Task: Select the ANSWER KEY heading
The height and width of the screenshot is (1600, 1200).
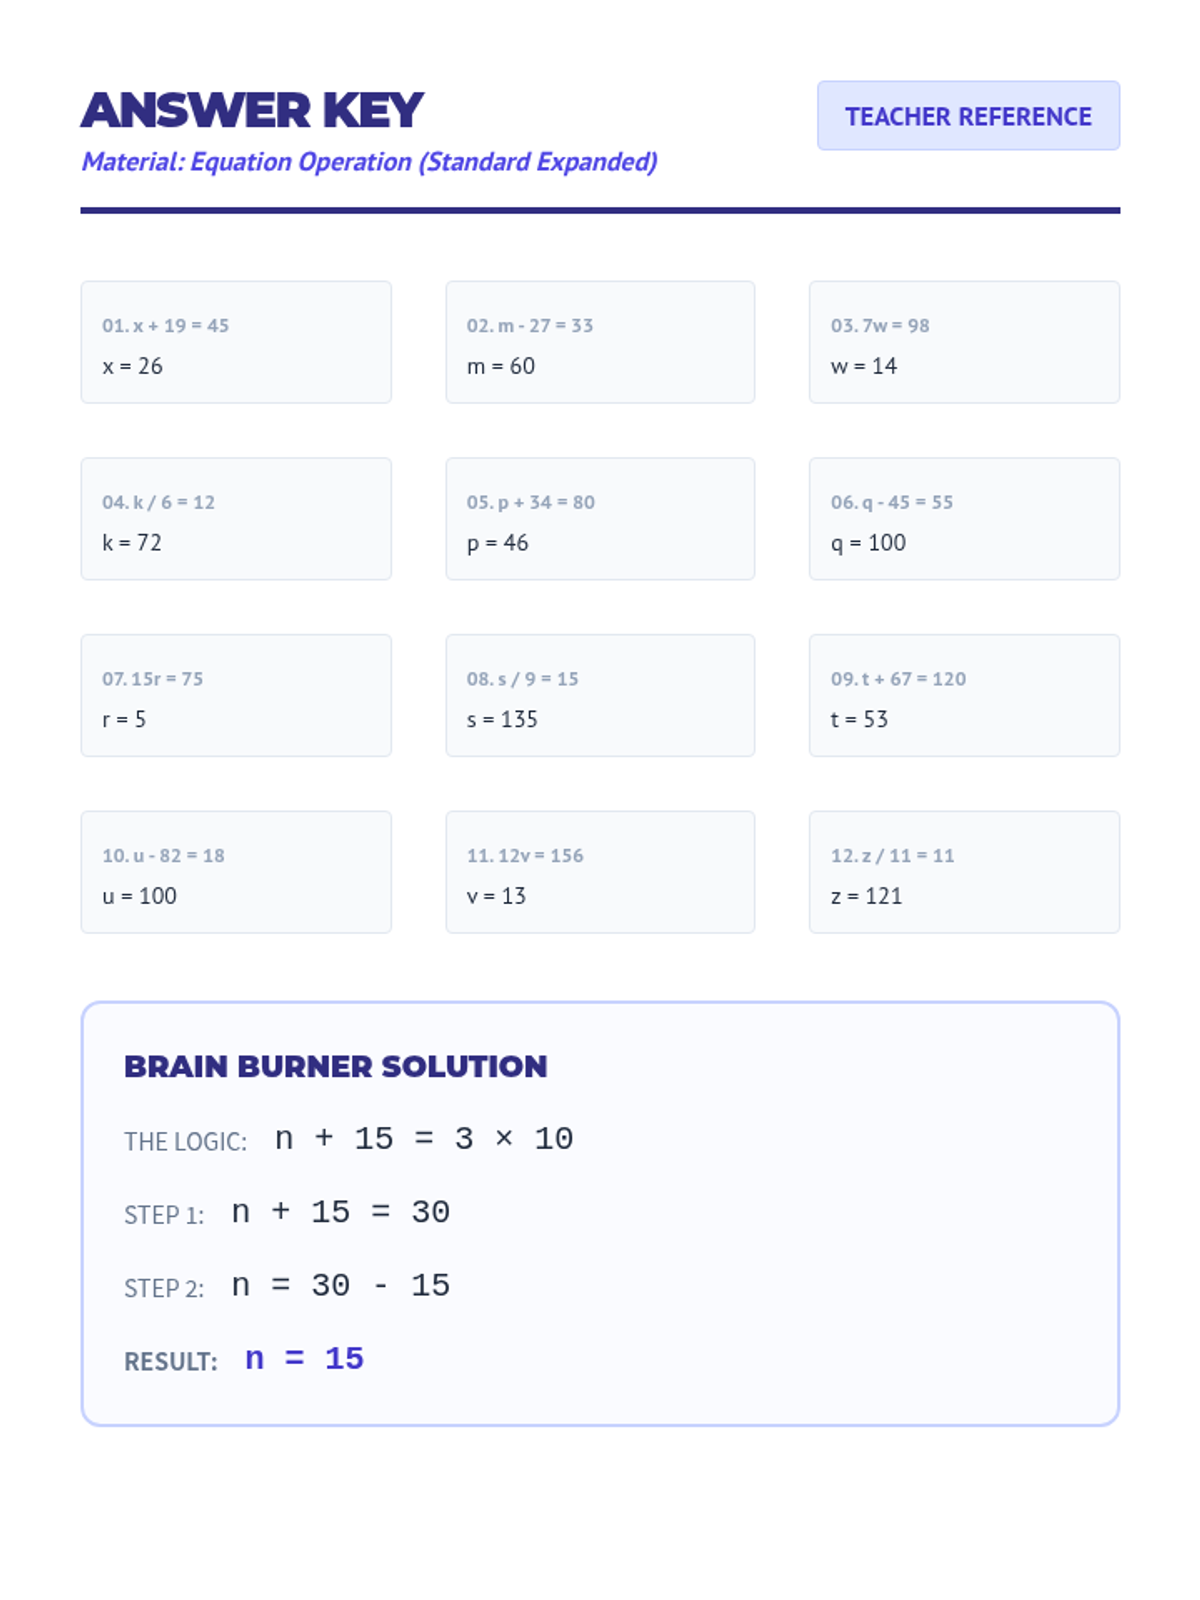Action: point(252,110)
